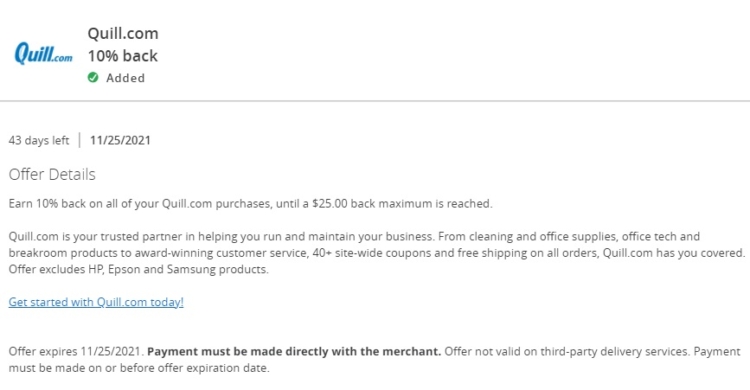Click the $25.00 back maximum amount
Viewport: 750px width, 390px height.
tap(330, 203)
